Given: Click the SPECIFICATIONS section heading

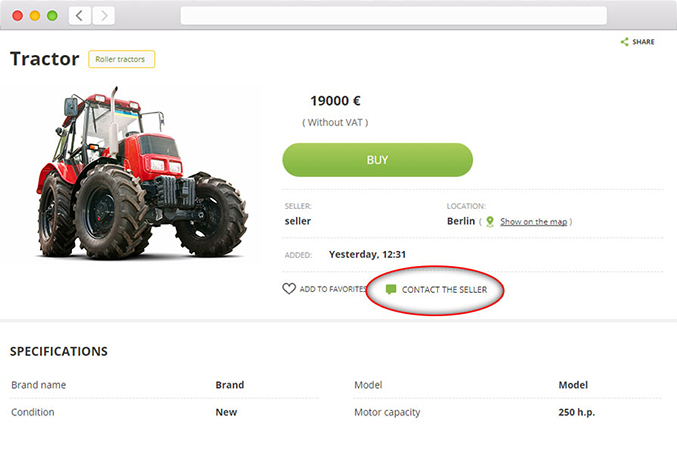Looking at the screenshot, I should point(58,351).
